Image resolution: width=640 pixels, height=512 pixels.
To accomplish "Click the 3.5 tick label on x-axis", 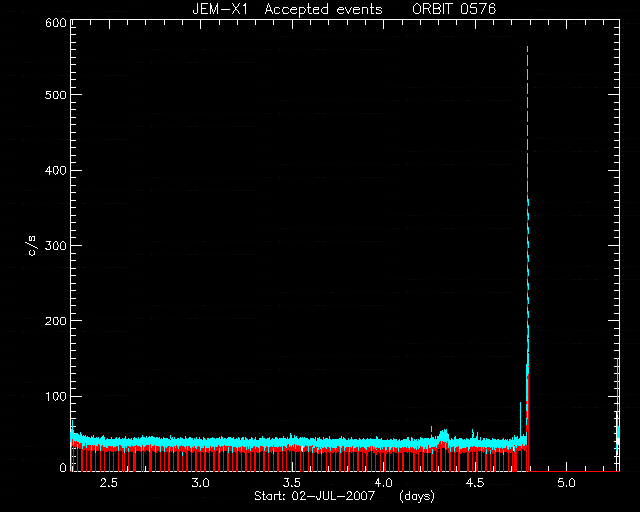I will [292, 483].
